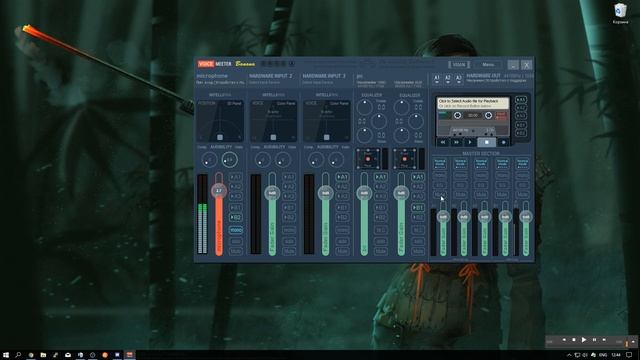
Task: Cycle Normal mode on A1 master bus
Action: pyautogui.click(x=440, y=164)
